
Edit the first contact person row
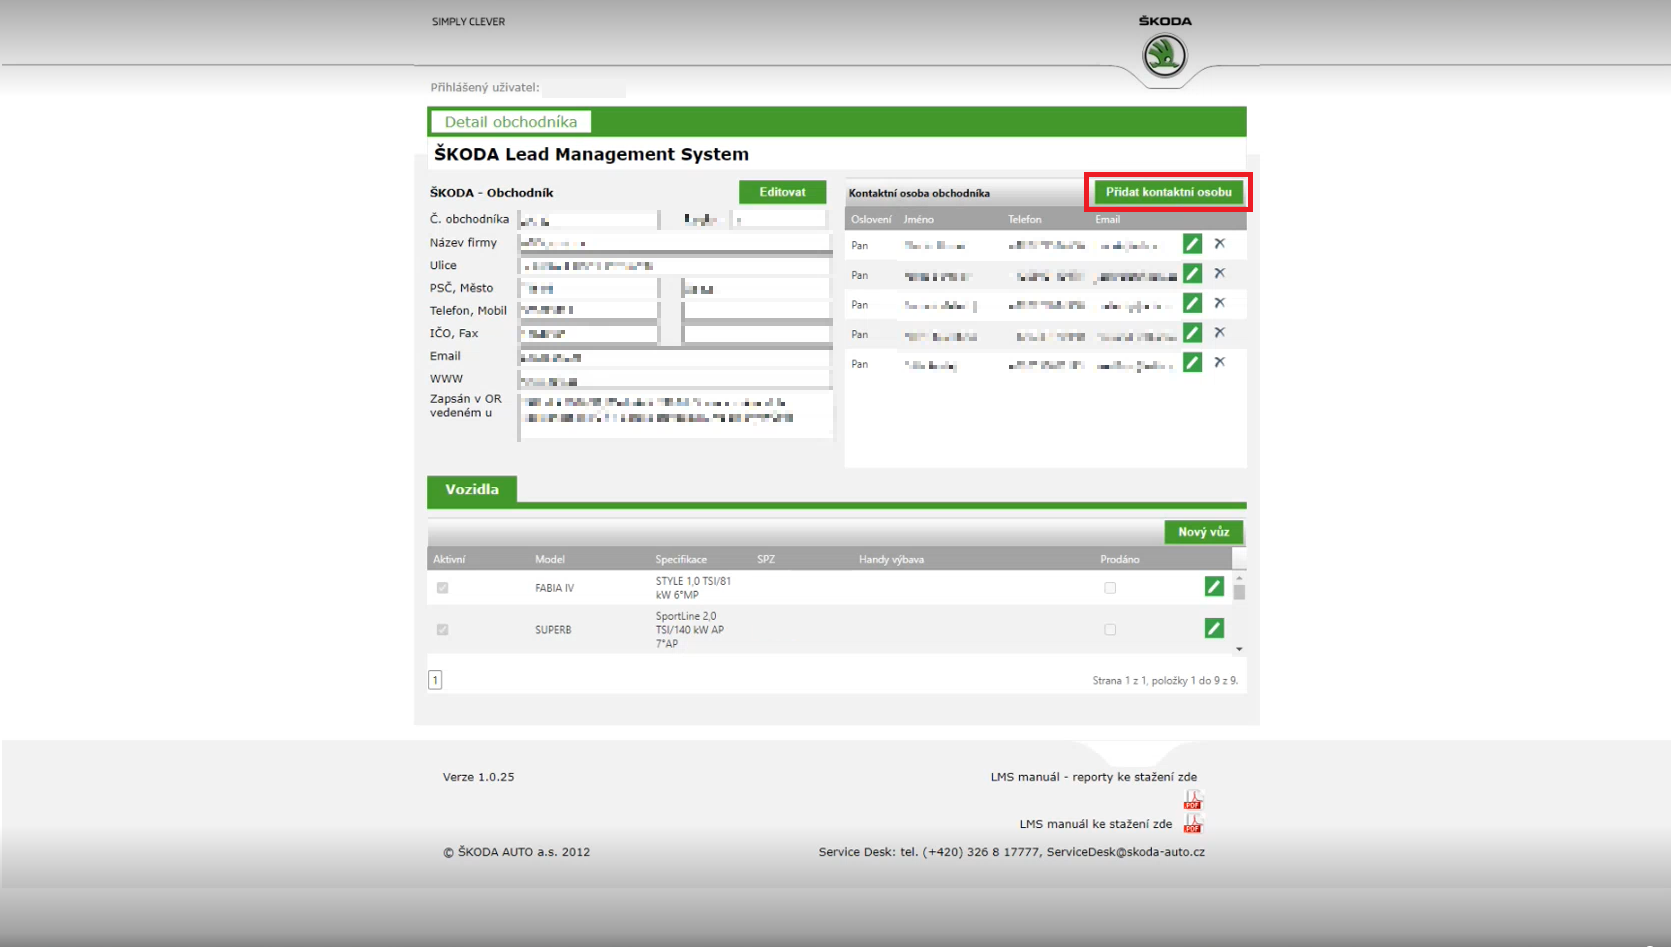[x=1192, y=244]
